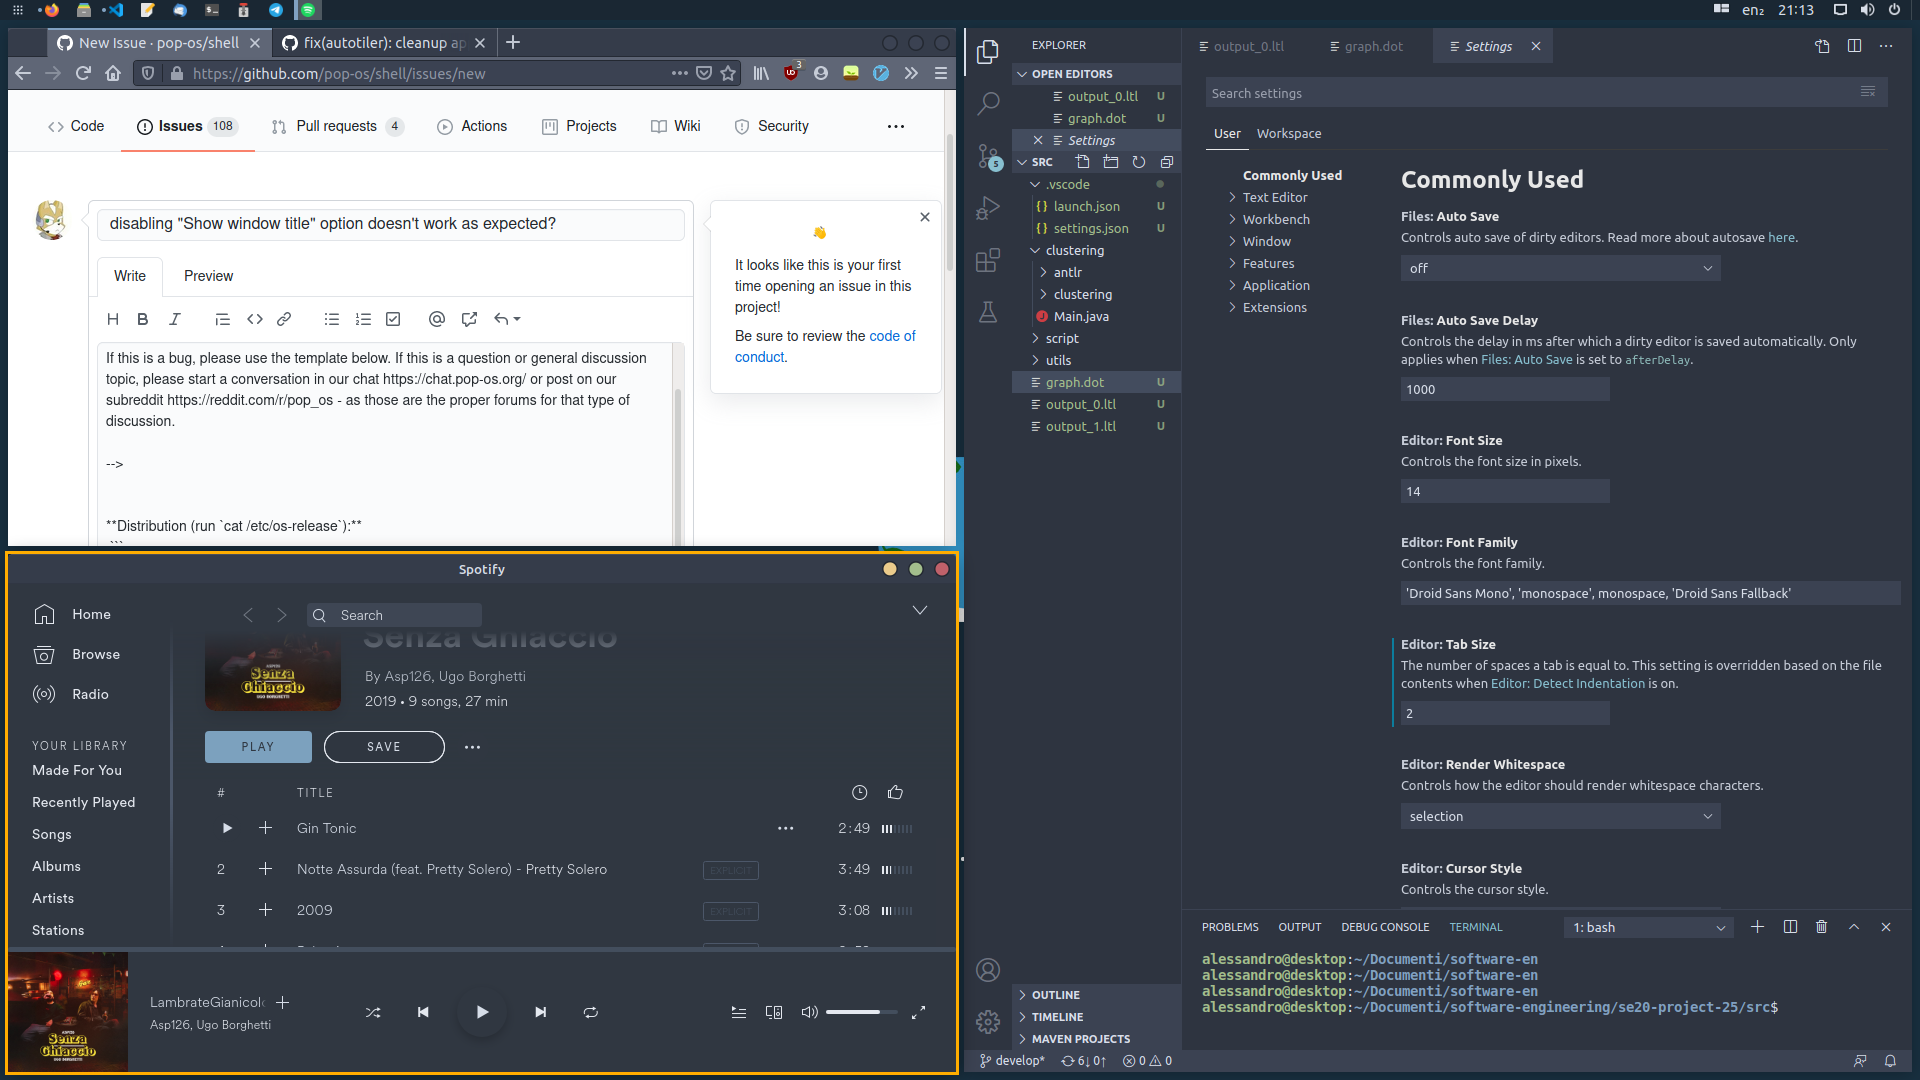
Task: Expand the script folder in explorer
Action: pos(1061,338)
